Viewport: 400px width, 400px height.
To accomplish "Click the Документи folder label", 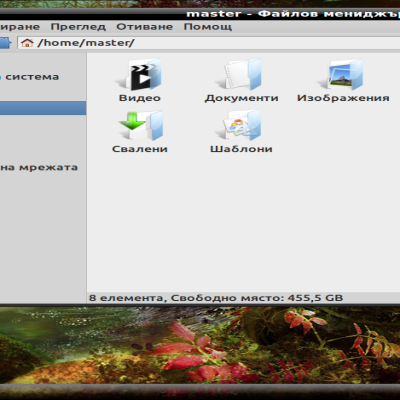I will point(241,98).
